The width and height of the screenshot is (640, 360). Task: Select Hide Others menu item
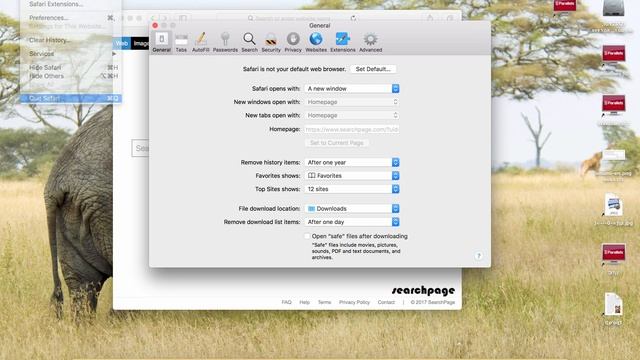point(71,76)
